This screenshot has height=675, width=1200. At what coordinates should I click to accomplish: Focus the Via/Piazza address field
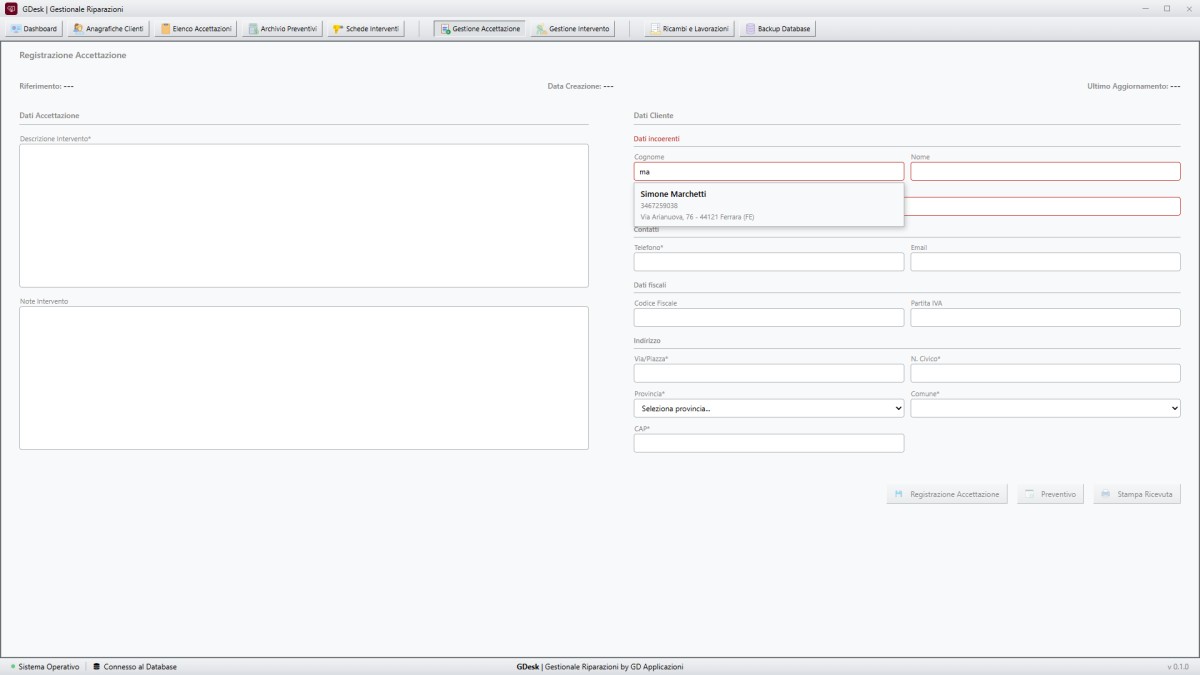769,373
